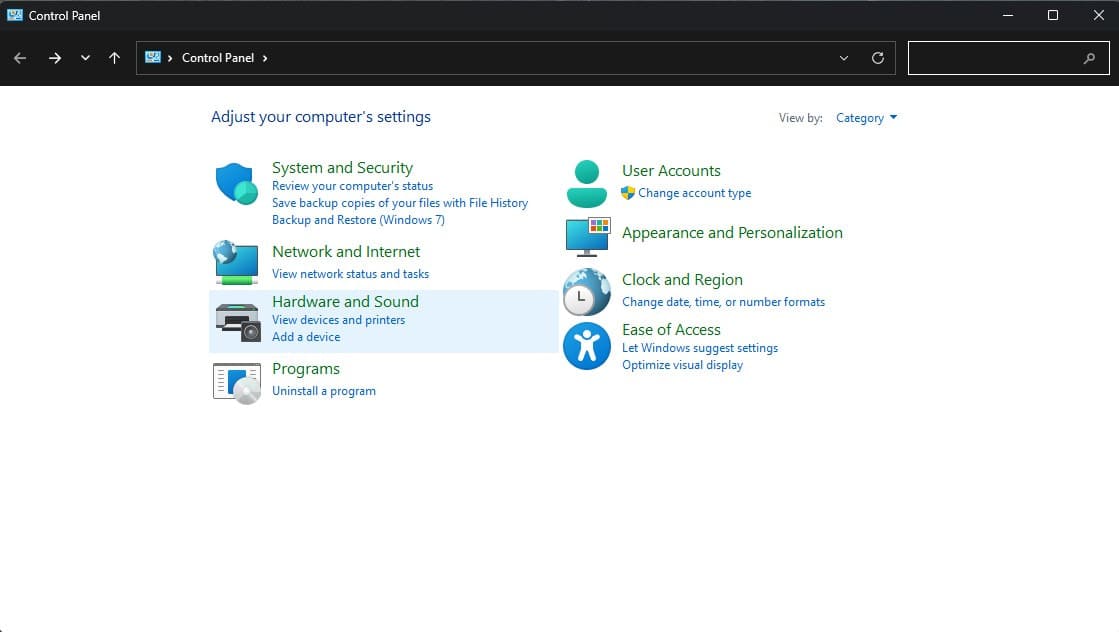
Task: Focus the Control Panel search box
Action: [x=1008, y=58]
